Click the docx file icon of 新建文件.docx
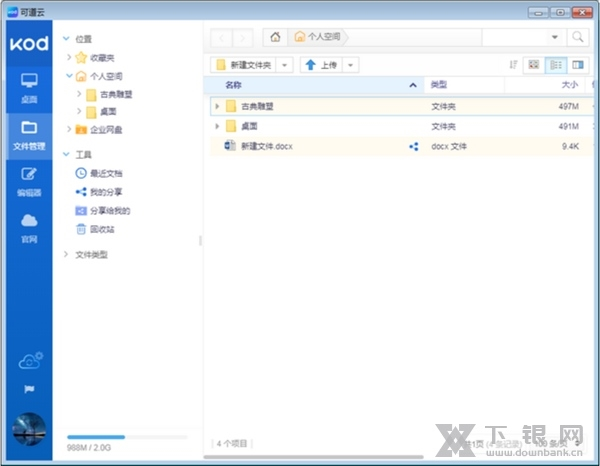 (x=230, y=146)
